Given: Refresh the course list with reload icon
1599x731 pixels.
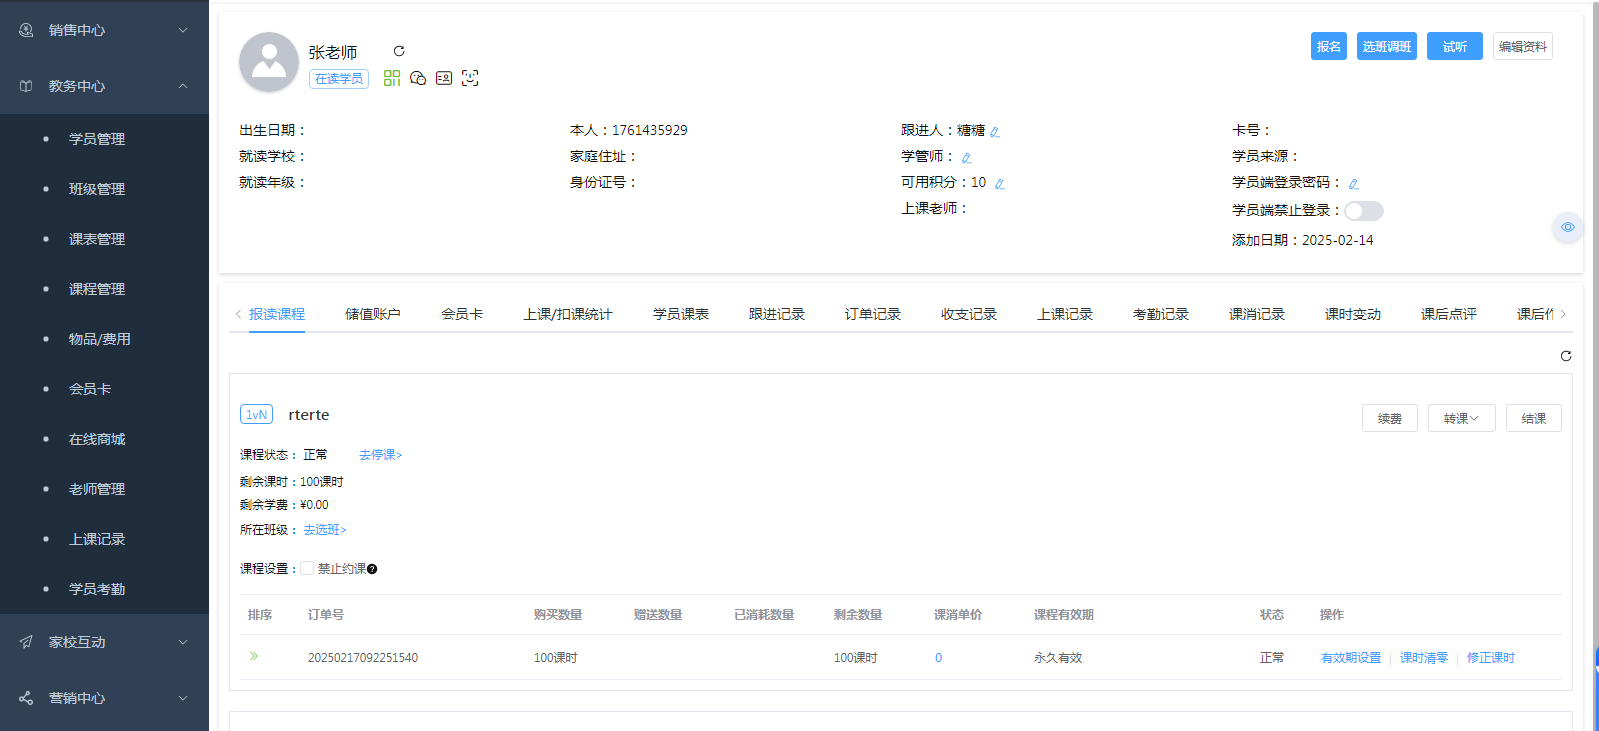Looking at the screenshot, I should pos(1566,356).
